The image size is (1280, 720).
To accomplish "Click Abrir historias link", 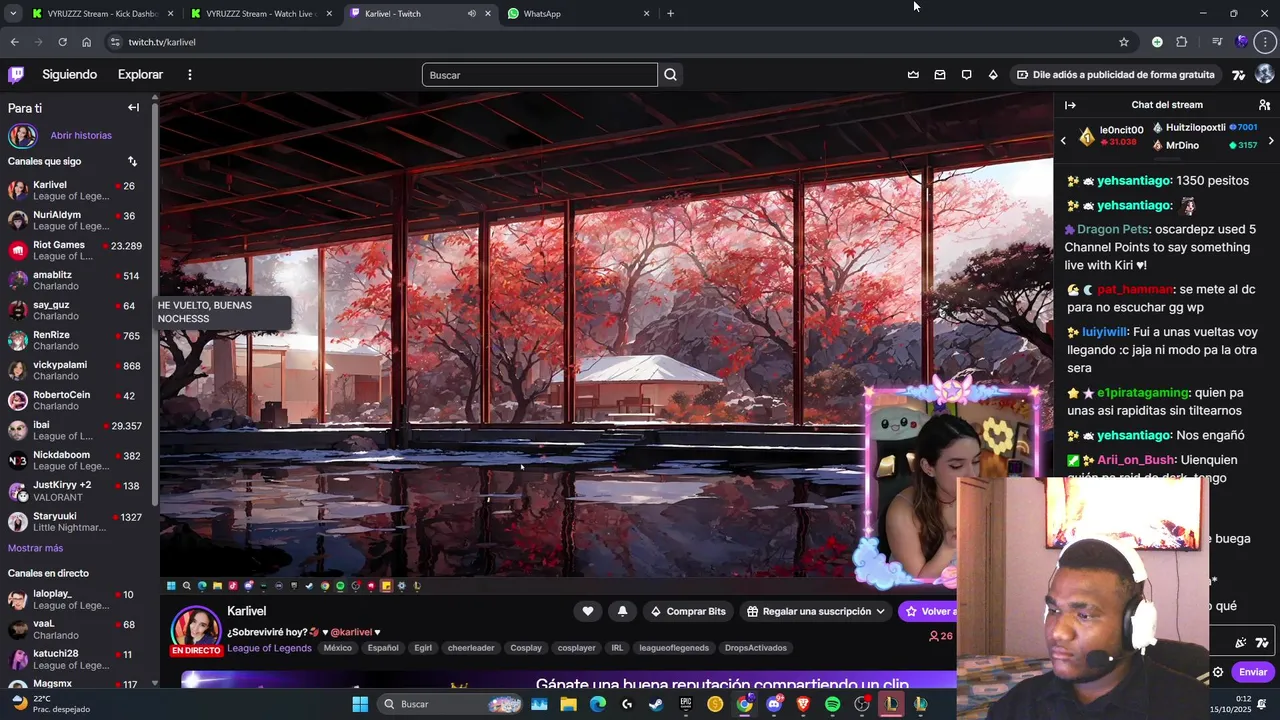I will click(81, 135).
